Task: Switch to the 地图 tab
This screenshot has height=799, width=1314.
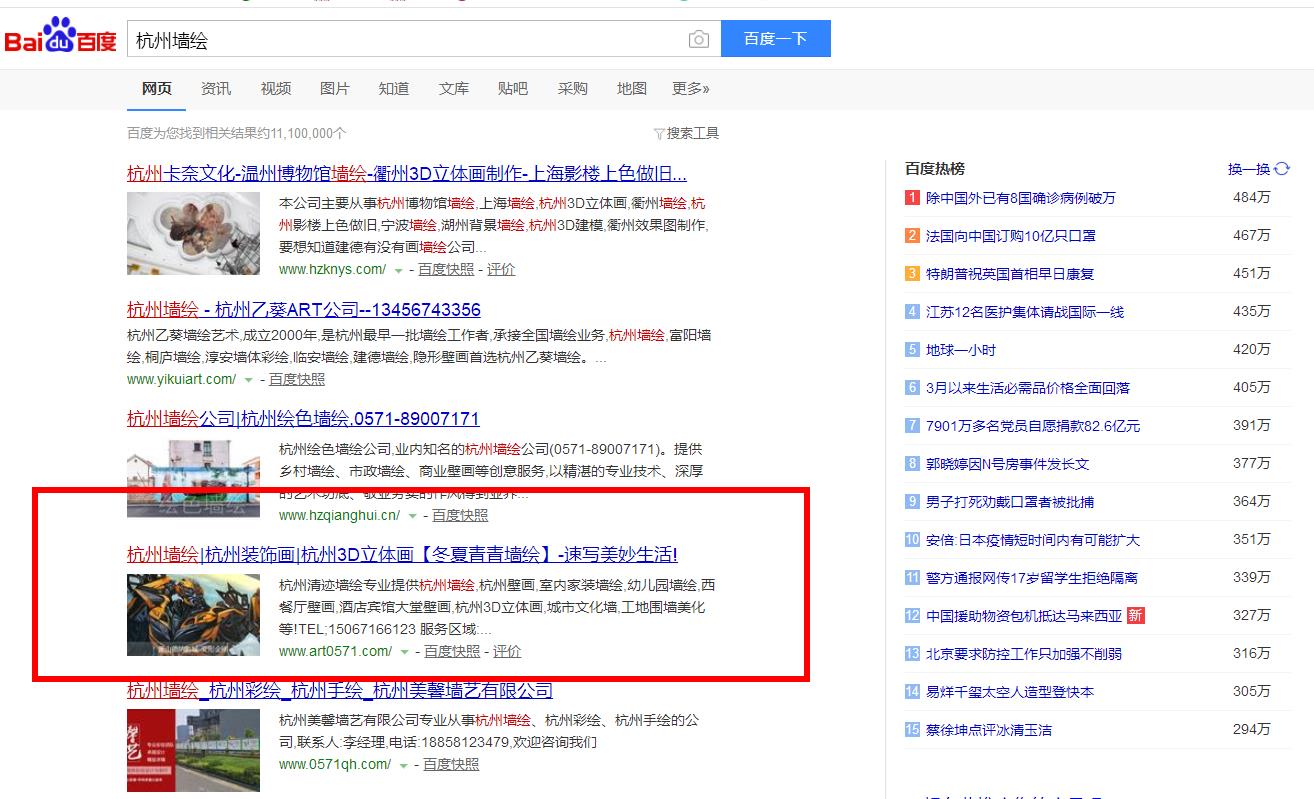Action: [632, 89]
